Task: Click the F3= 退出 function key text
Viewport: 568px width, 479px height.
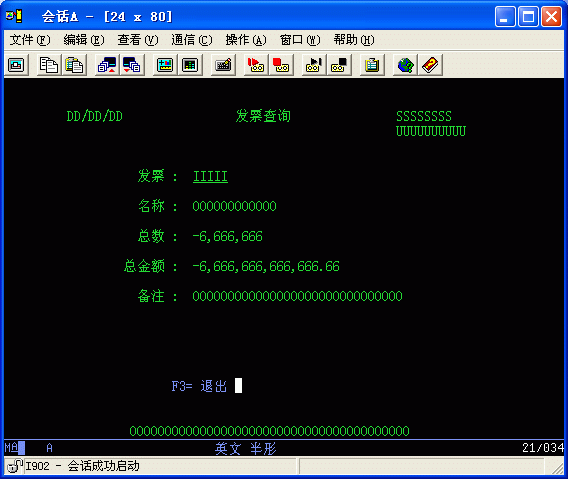Action: click(x=199, y=386)
